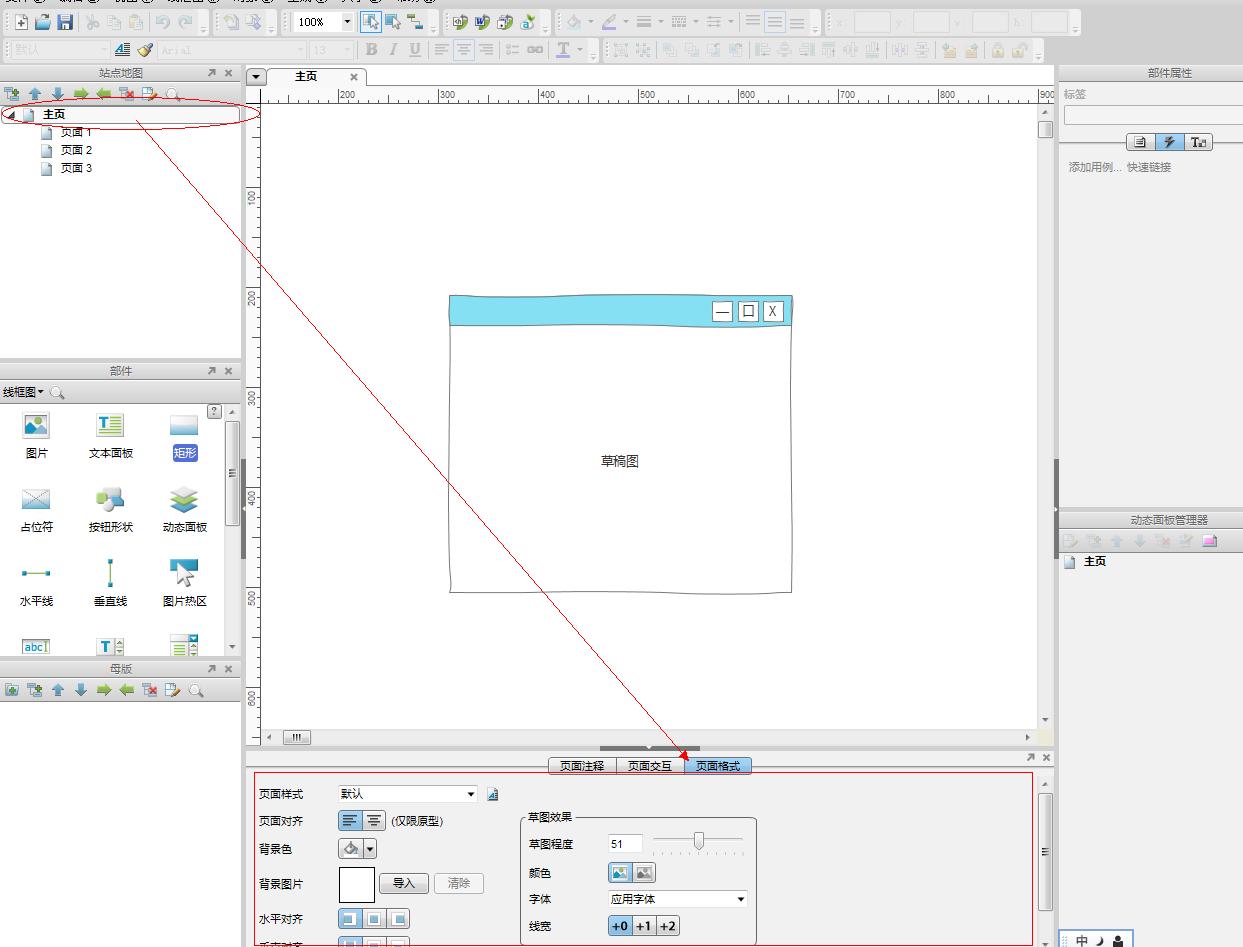
Task: Switch to the 页面交互 tab
Action: click(650, 766)
